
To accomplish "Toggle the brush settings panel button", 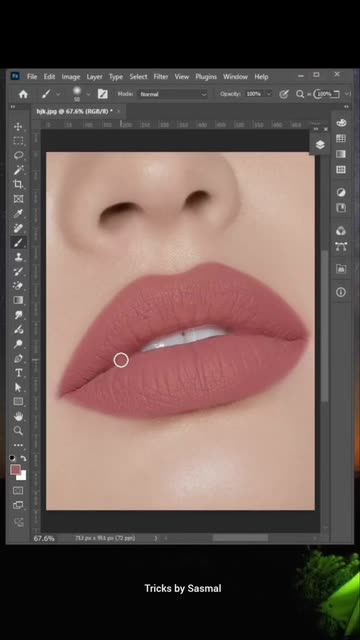I will coord(102,94).
